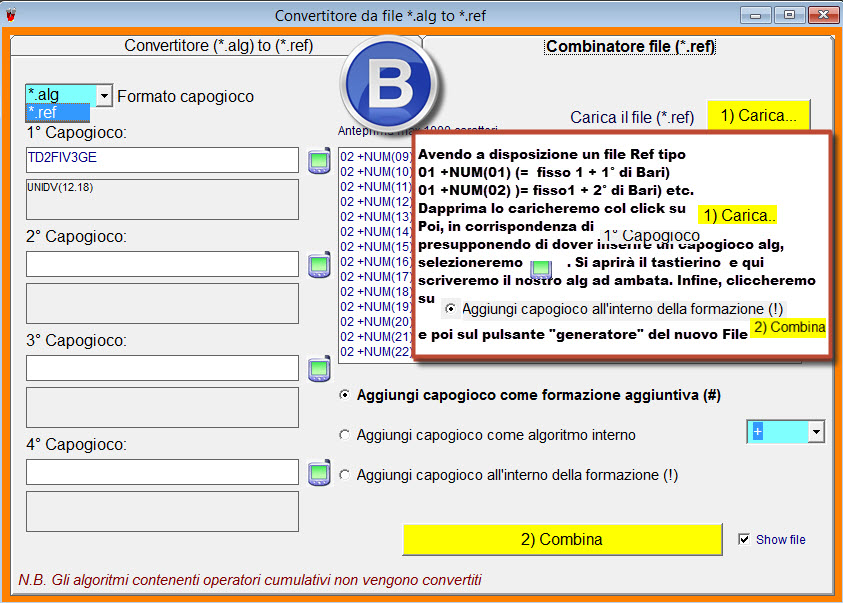Select preview row '02 +NUM(14)'

tap(376, 232)
